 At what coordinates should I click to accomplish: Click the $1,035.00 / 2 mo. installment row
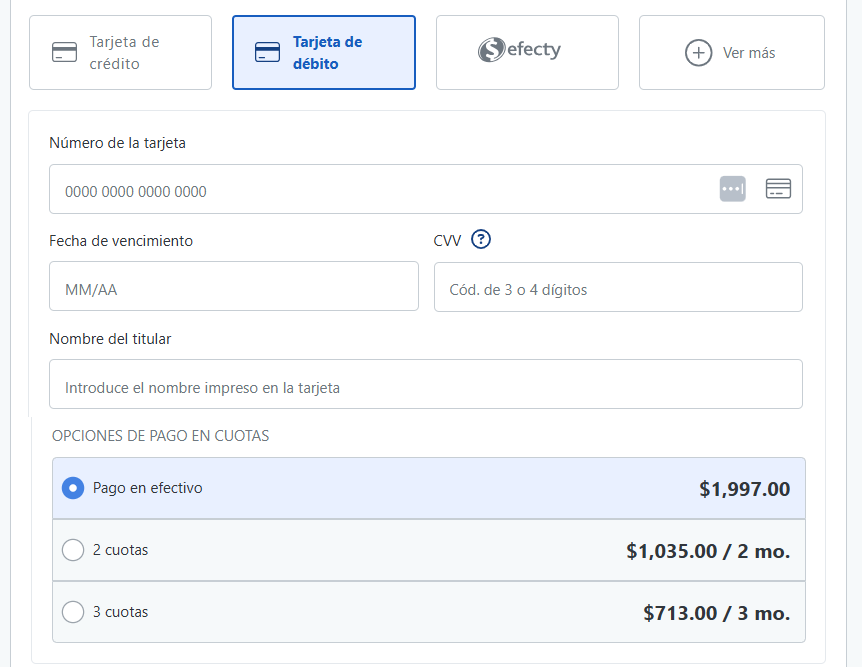coord(429,550)
